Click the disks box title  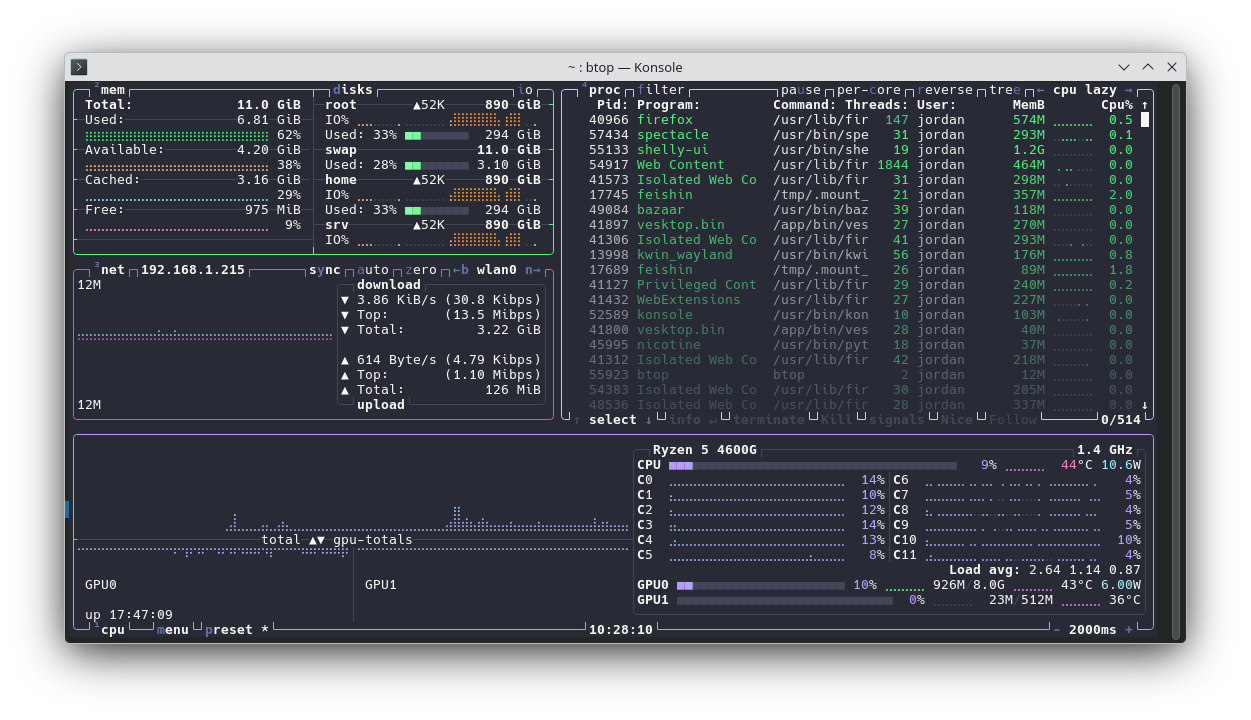[353, 90]
